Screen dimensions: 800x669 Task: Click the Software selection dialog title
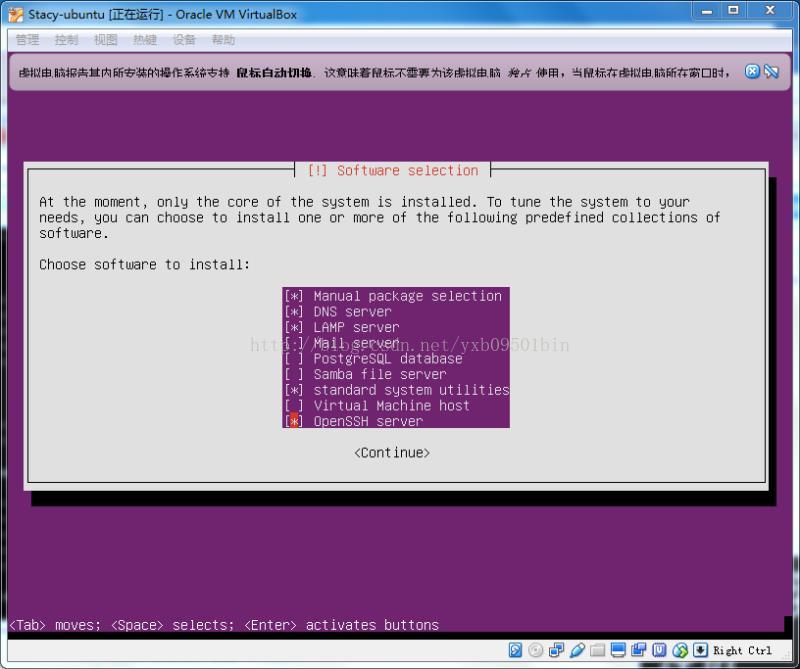point(392,170)
